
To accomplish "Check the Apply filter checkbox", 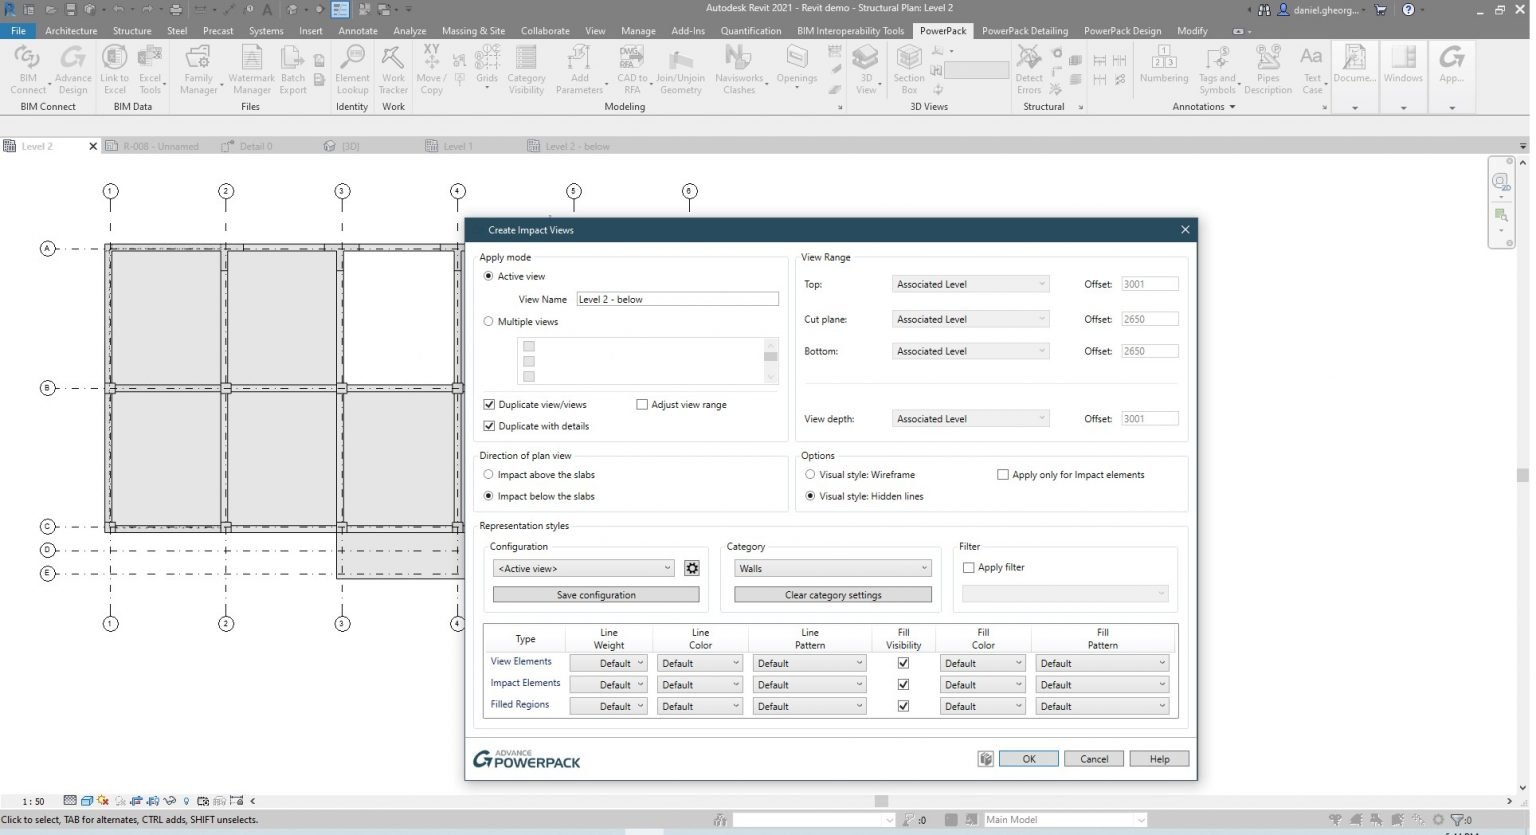I will (968, 567).
